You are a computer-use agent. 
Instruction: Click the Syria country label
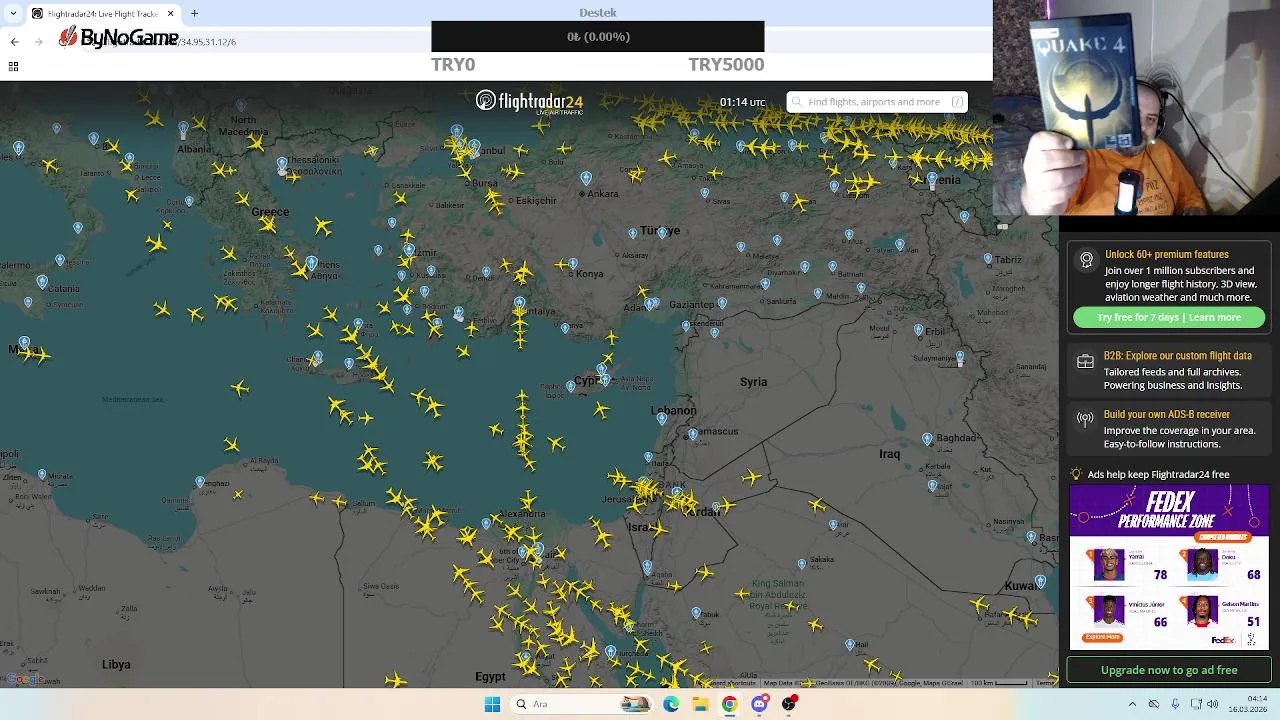pos(753,382)
